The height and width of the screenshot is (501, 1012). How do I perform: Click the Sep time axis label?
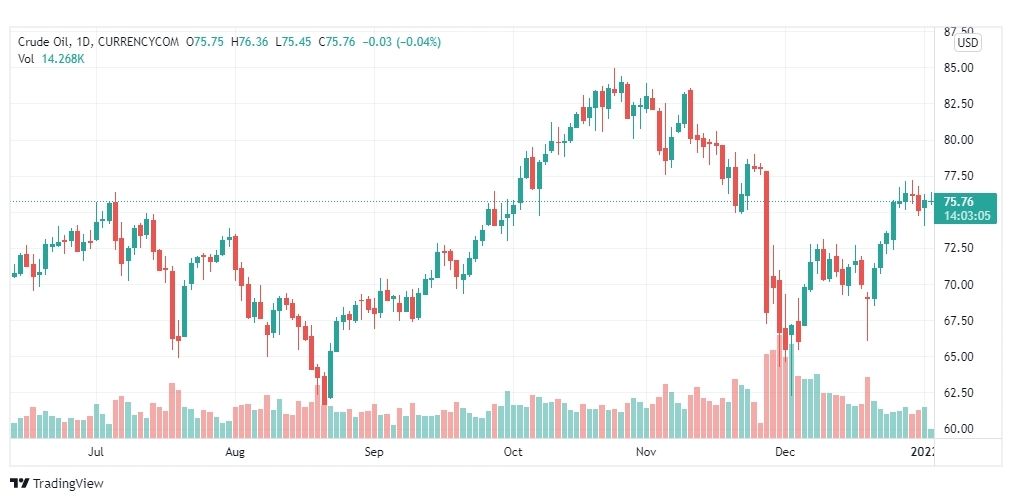tap(374, 452)
